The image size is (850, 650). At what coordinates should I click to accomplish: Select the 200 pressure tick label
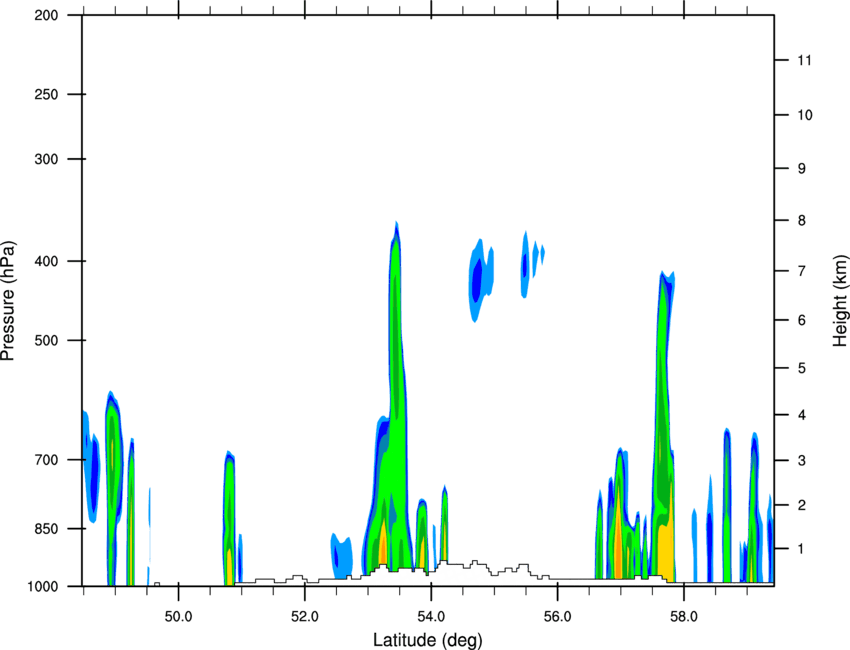46,15
